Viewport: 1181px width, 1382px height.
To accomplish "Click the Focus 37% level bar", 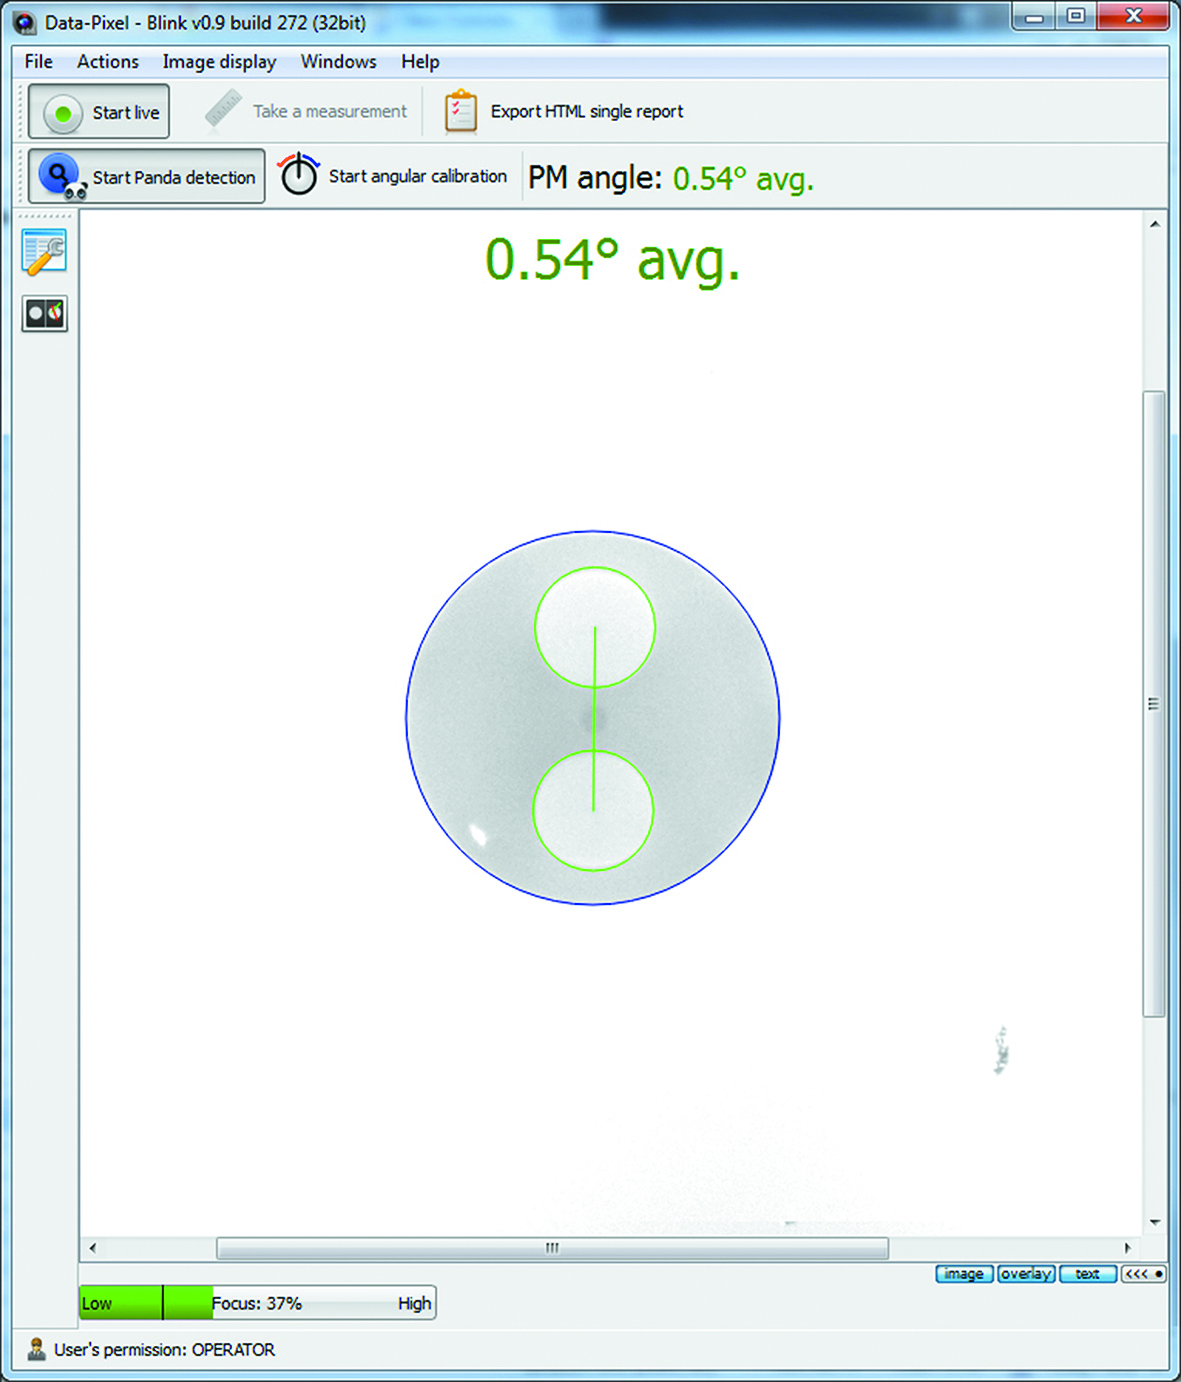I will point(258,1303).
